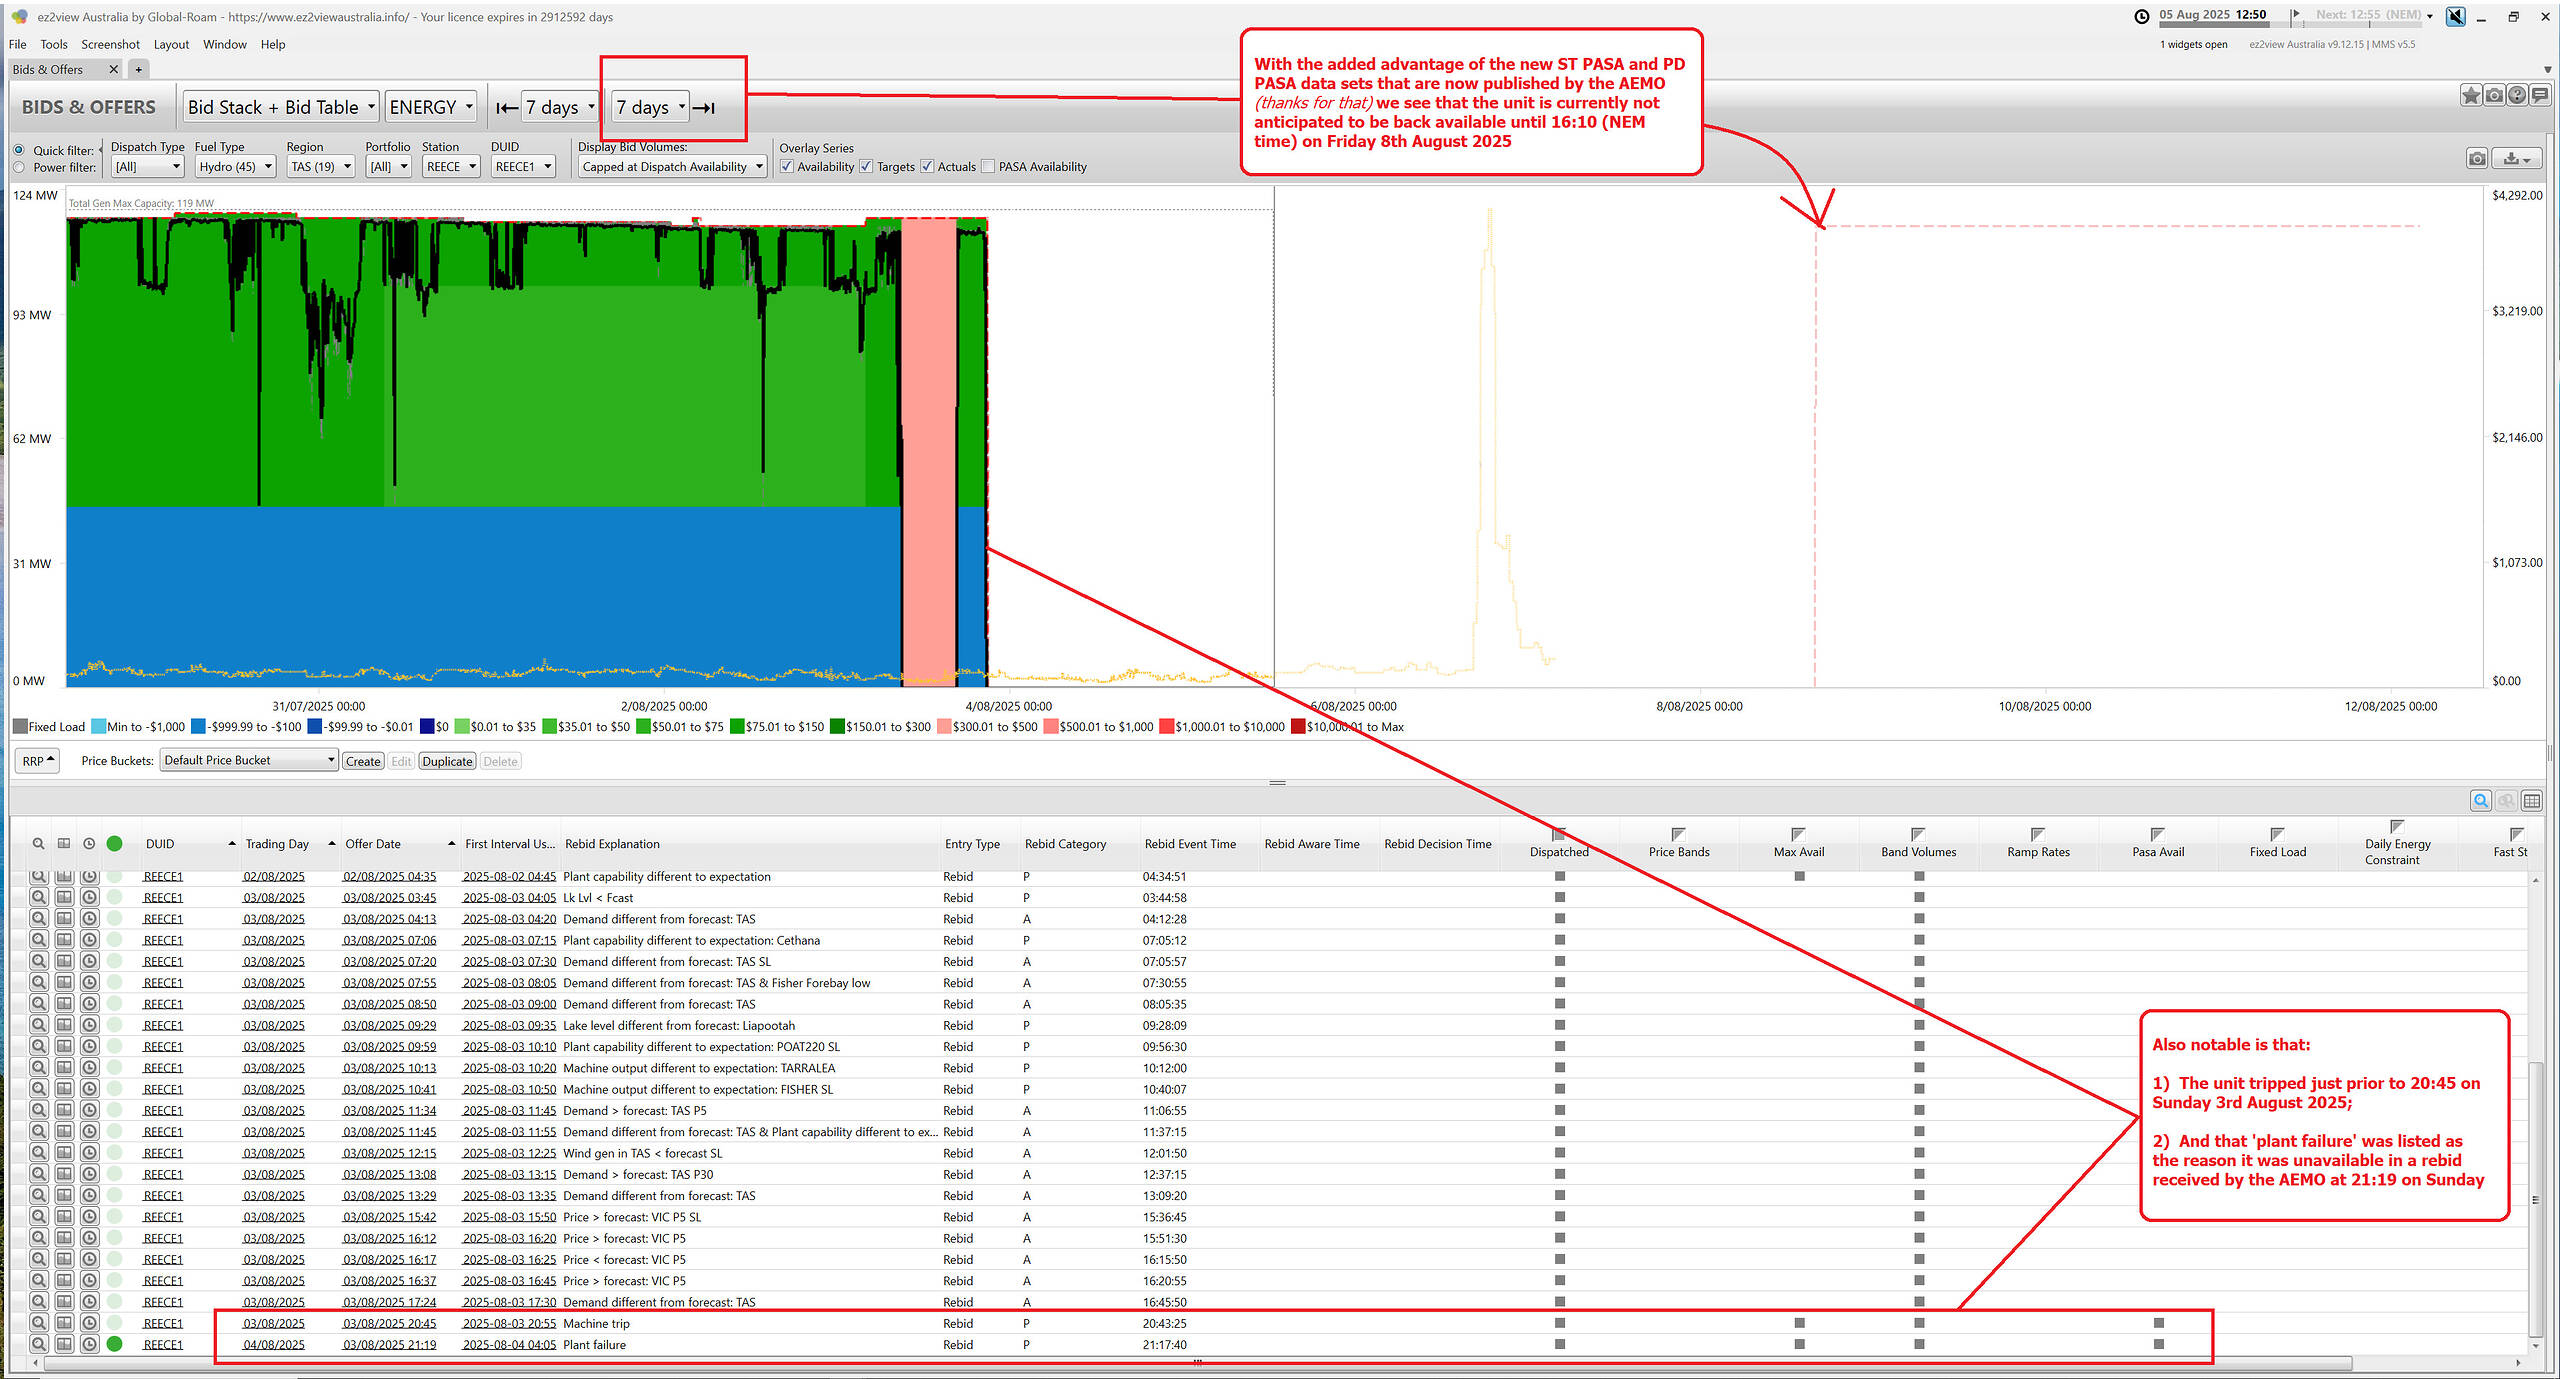Click header table column icon

pyautogui.click(x=64, y=844)
